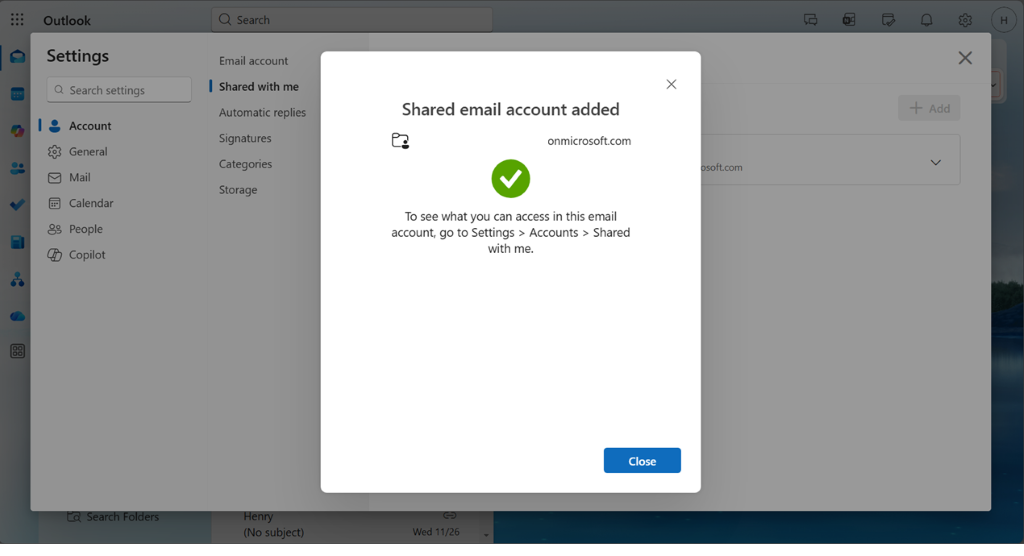This screenshot has height=556, width=1024.
Task: Expand the shared account chevron
Action: 936,162
